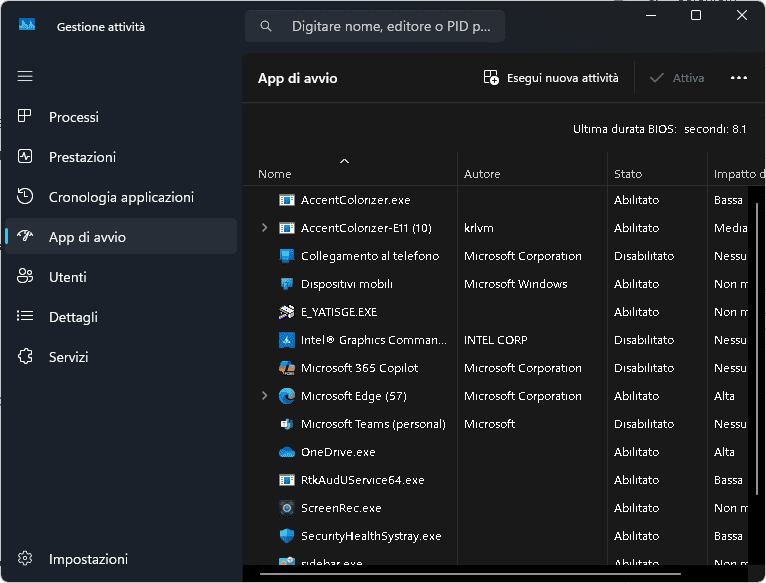The image size is (766, 583).
Task: Click the Attiva enable button
Action: pos(677,78)
